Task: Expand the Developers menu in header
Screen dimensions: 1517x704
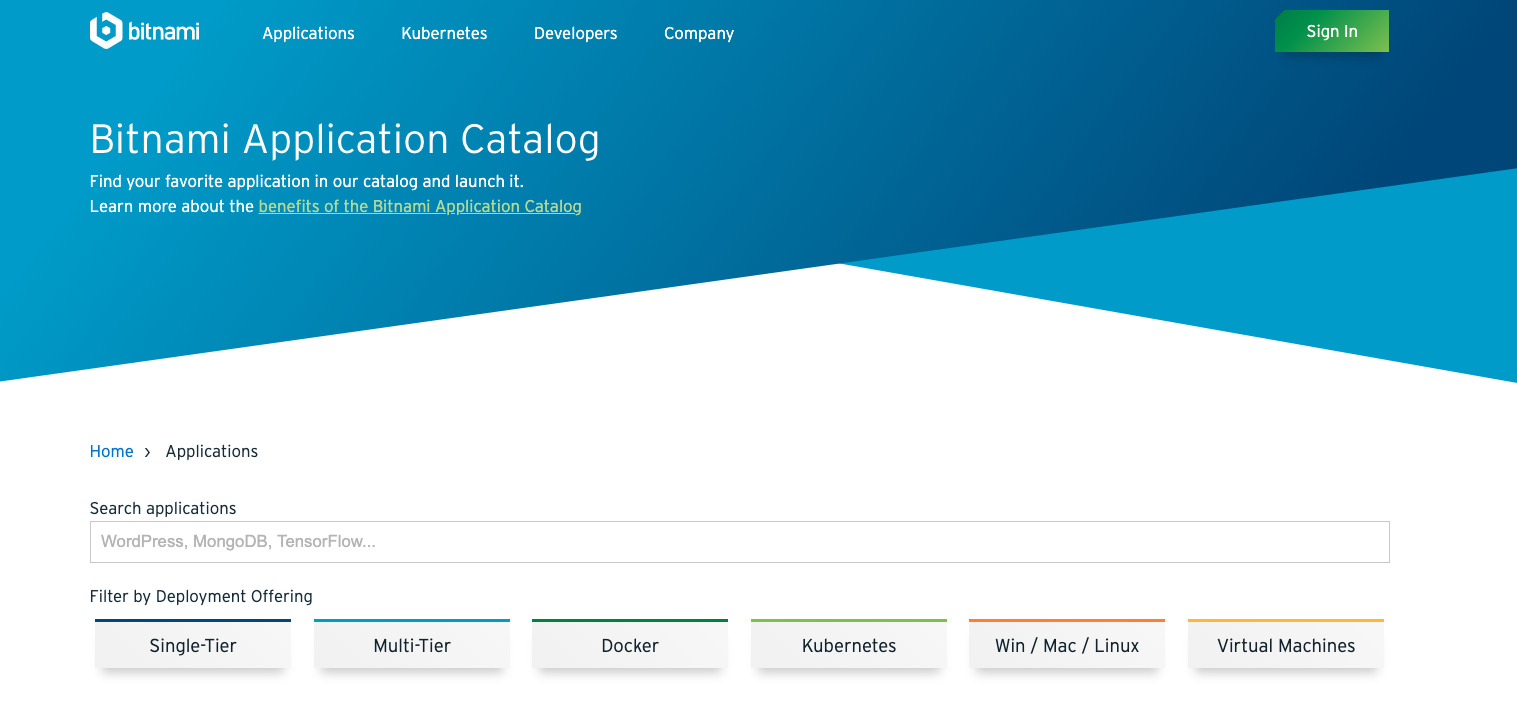Action: coord(575,33)
